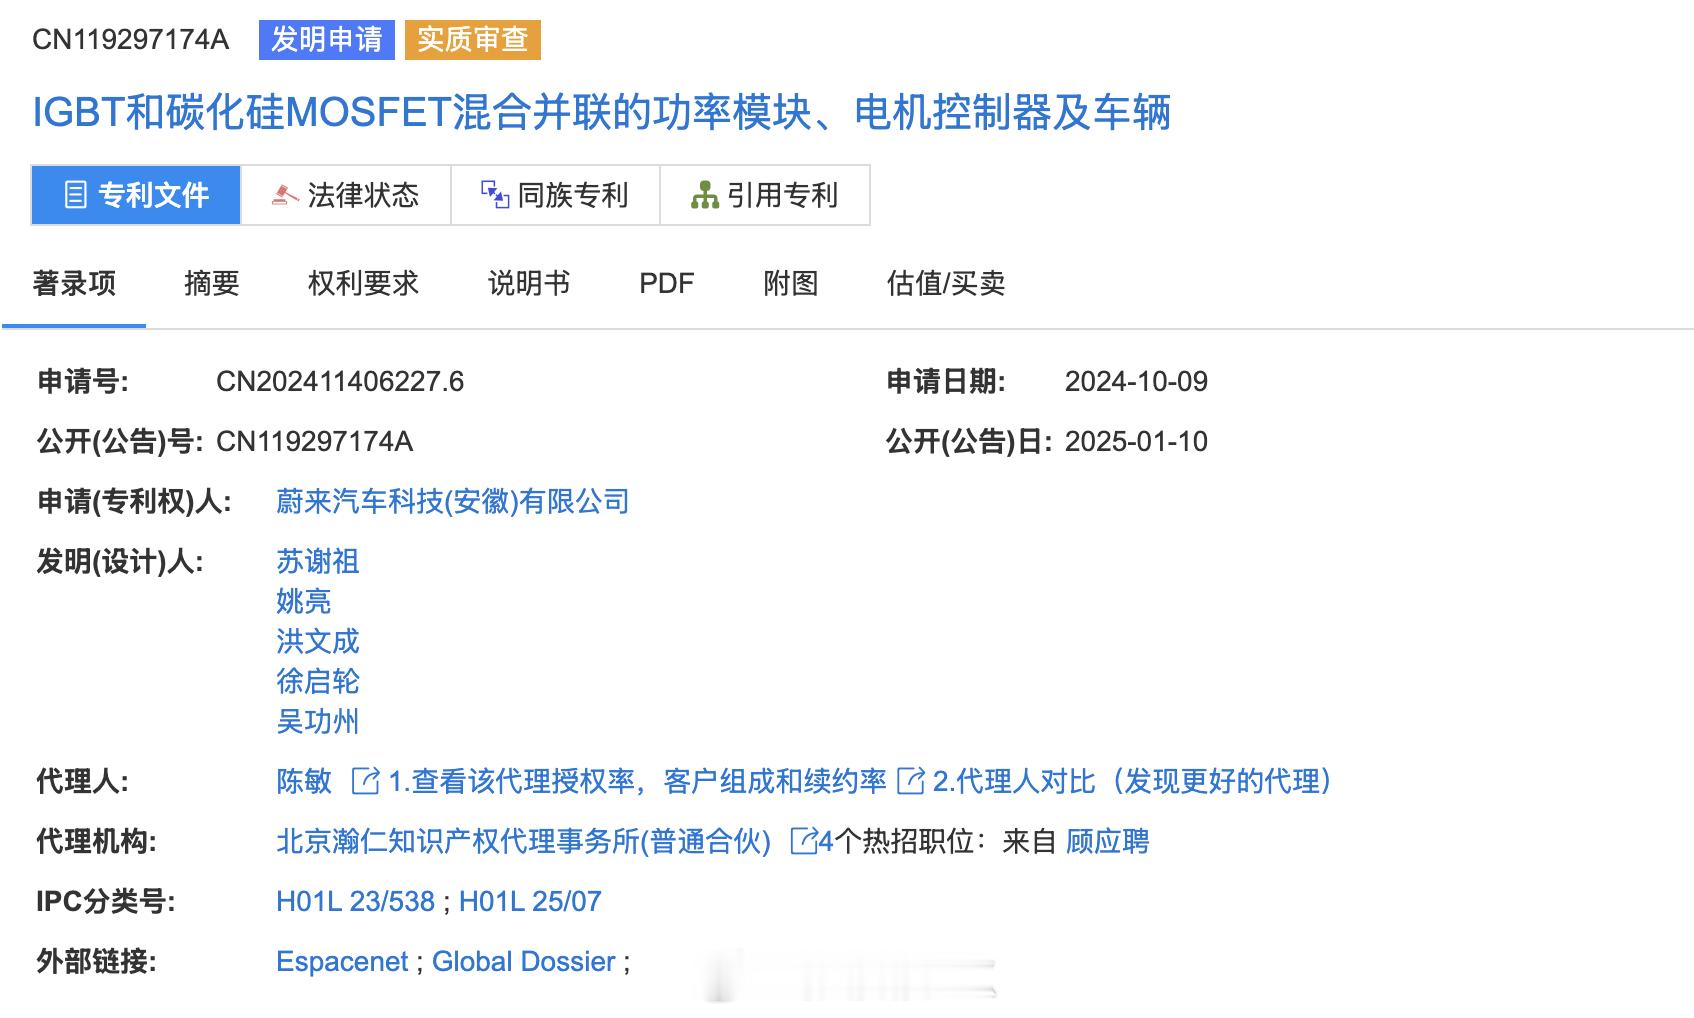The width and height of the screenshot is (1694, 1018).
Task: Open the 引用专利 tab
Action: coord(765,195)
